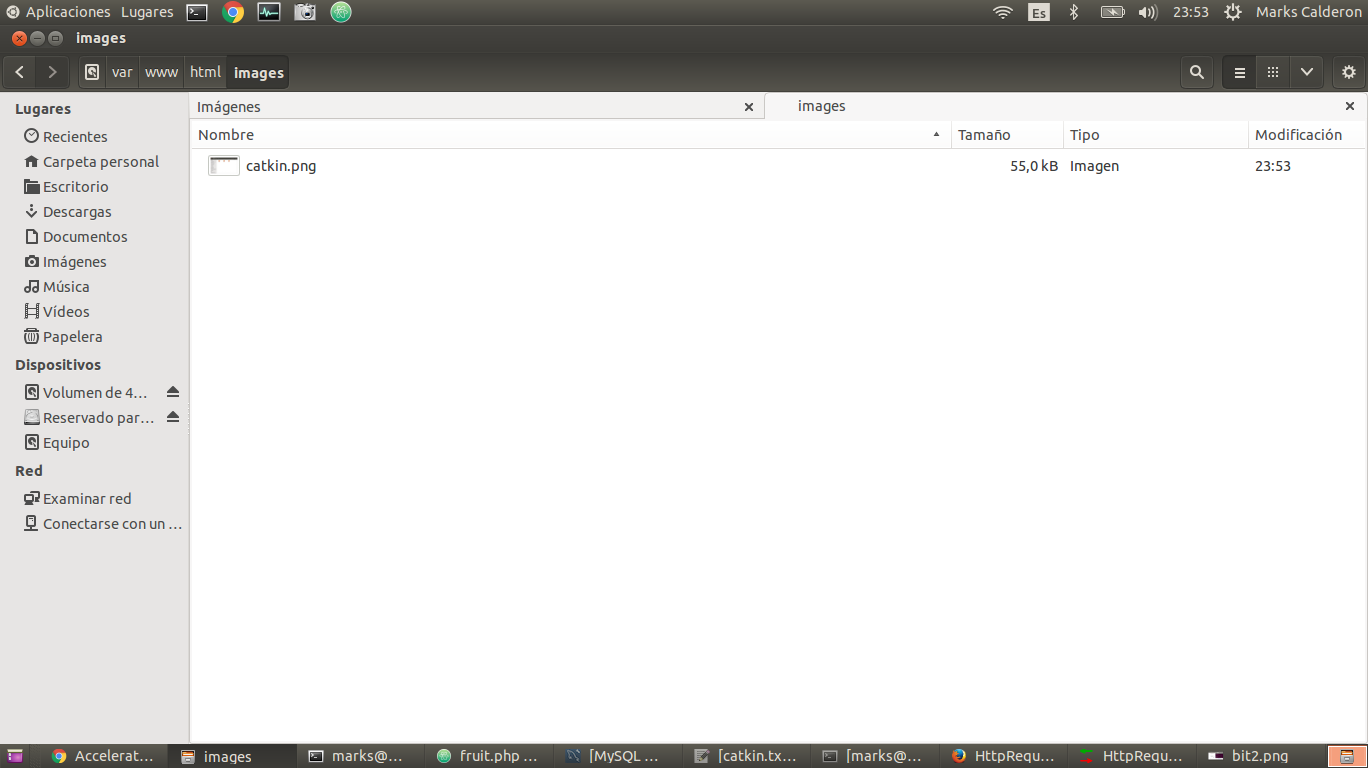Switch to icon grid view
Screen dimensions: 1368x768
pos(1273,72)
